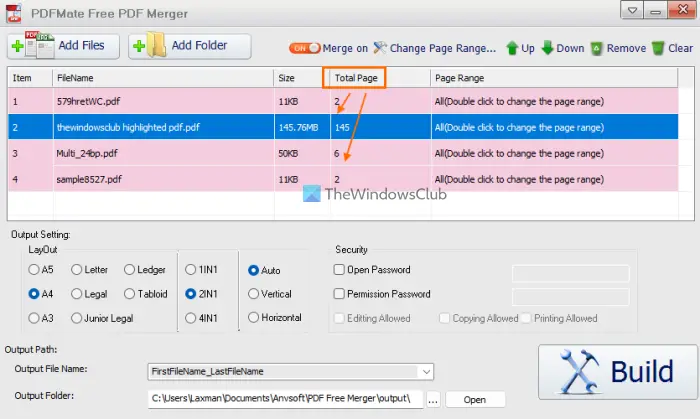Sort by the FileName column header
Image resolution: width=700 pixels, height=419 pixels.
pyautogui.click(x=163, y=78)
